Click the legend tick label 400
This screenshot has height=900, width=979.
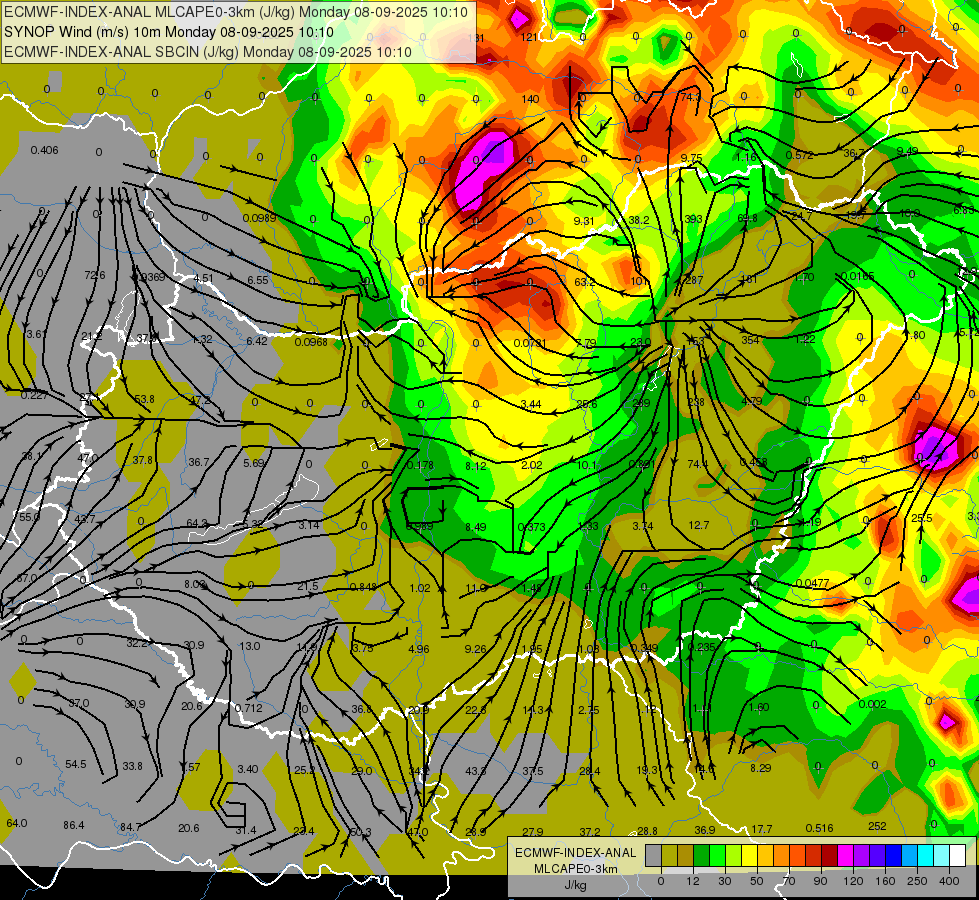[949, 881]
